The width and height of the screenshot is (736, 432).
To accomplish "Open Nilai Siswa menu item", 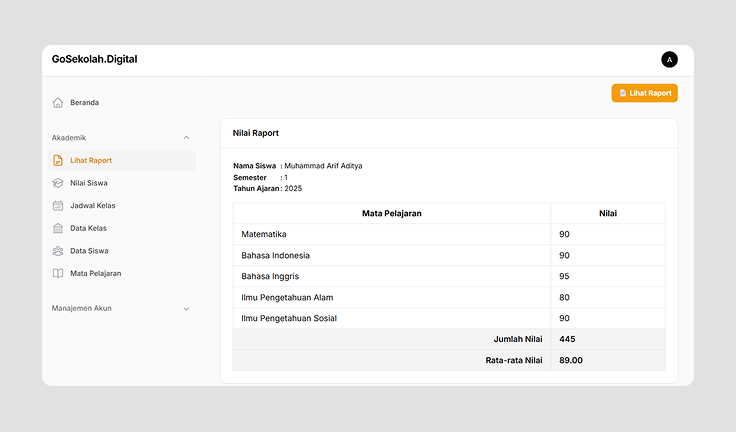I will click(x=89, y=183).
